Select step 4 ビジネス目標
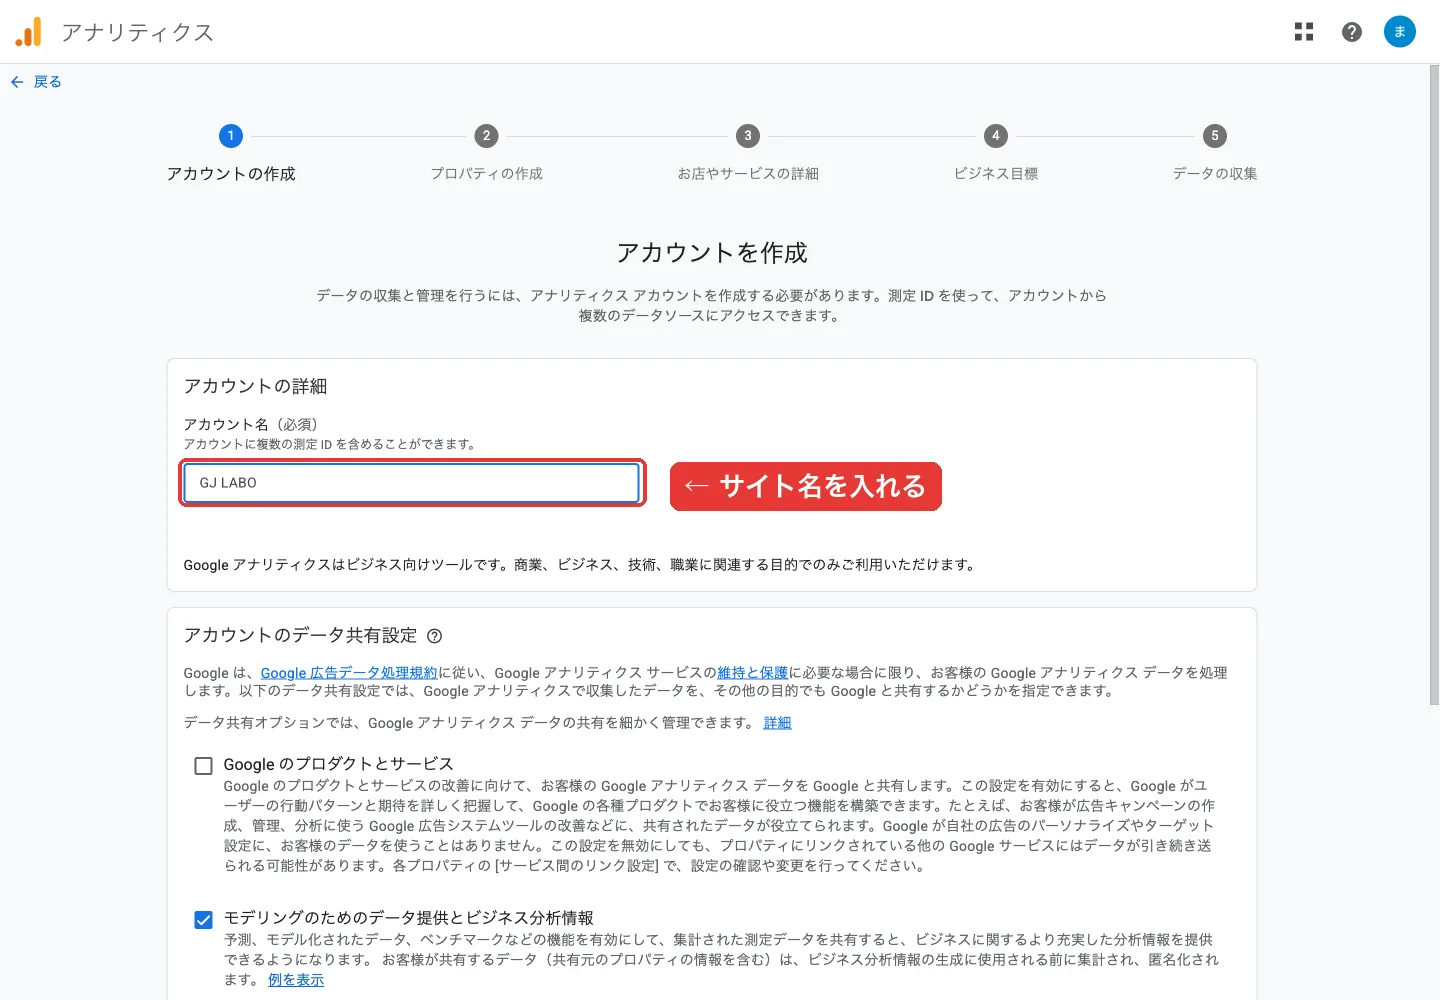 point(996,154)
